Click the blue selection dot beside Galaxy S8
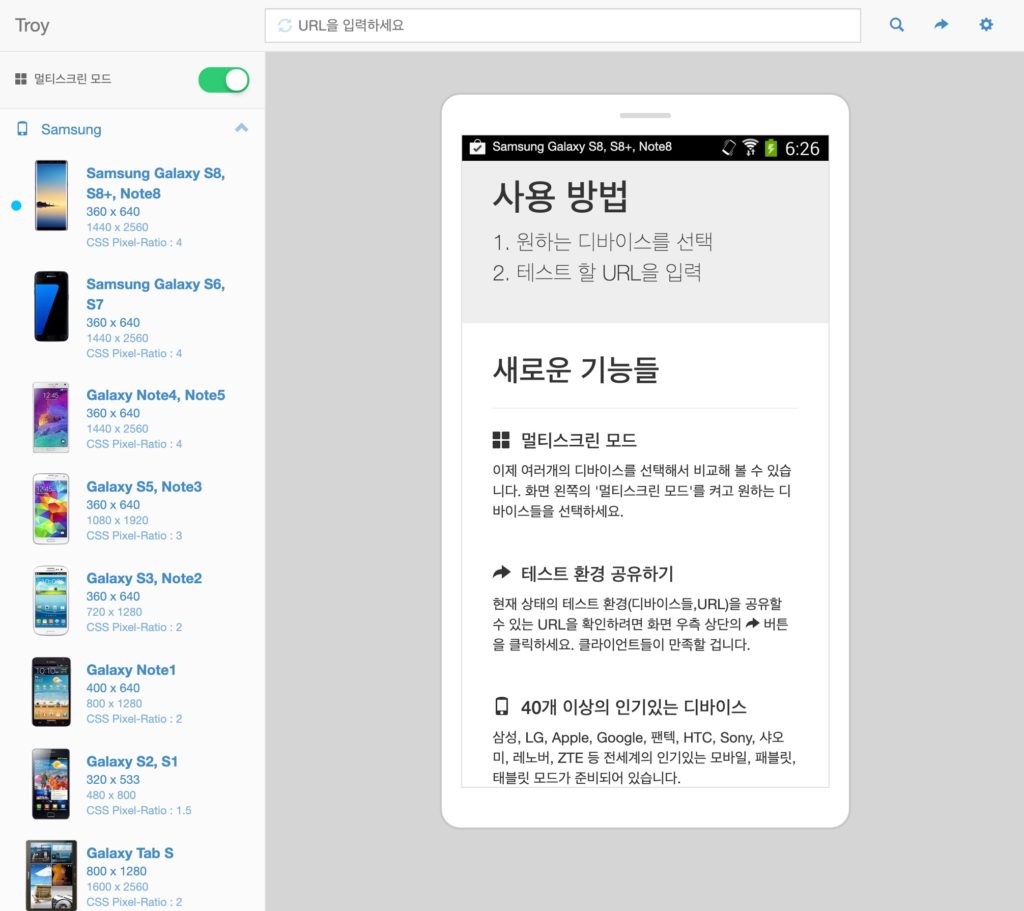 tap(16, 206)
